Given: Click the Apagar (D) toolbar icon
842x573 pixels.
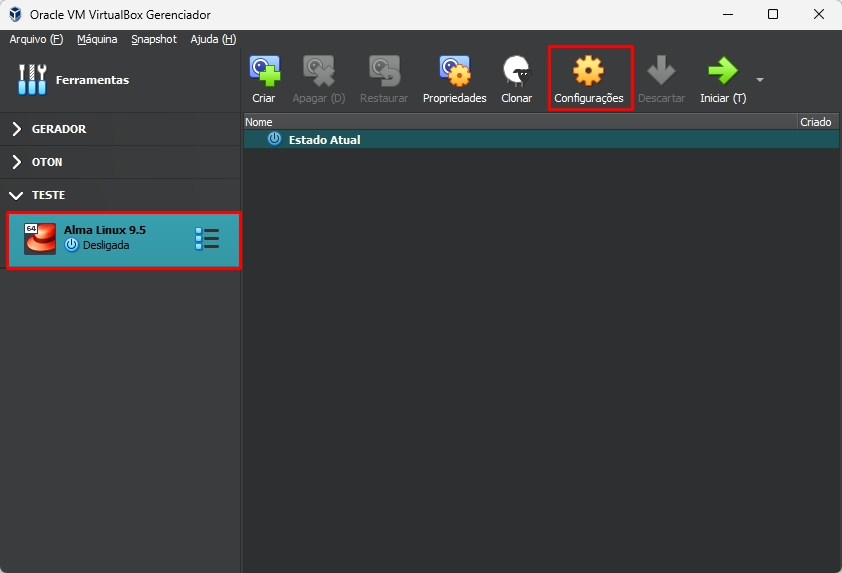Looking at the screenshot, I should tap(319, 71).
